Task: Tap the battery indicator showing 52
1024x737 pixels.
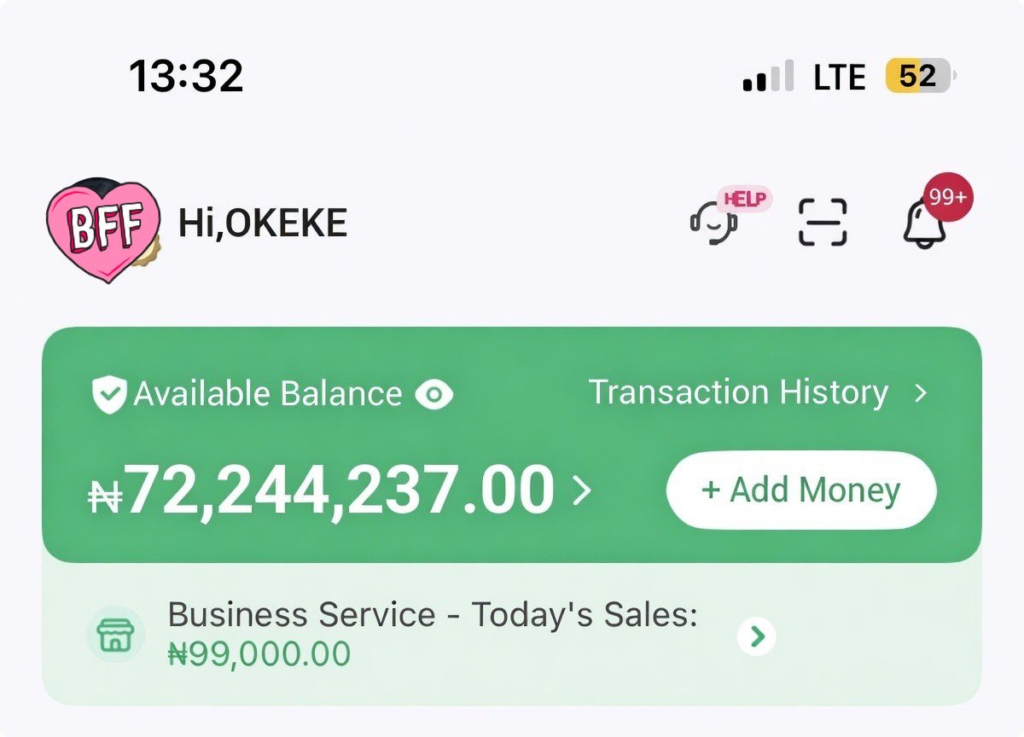Action: tap(919, 77)
